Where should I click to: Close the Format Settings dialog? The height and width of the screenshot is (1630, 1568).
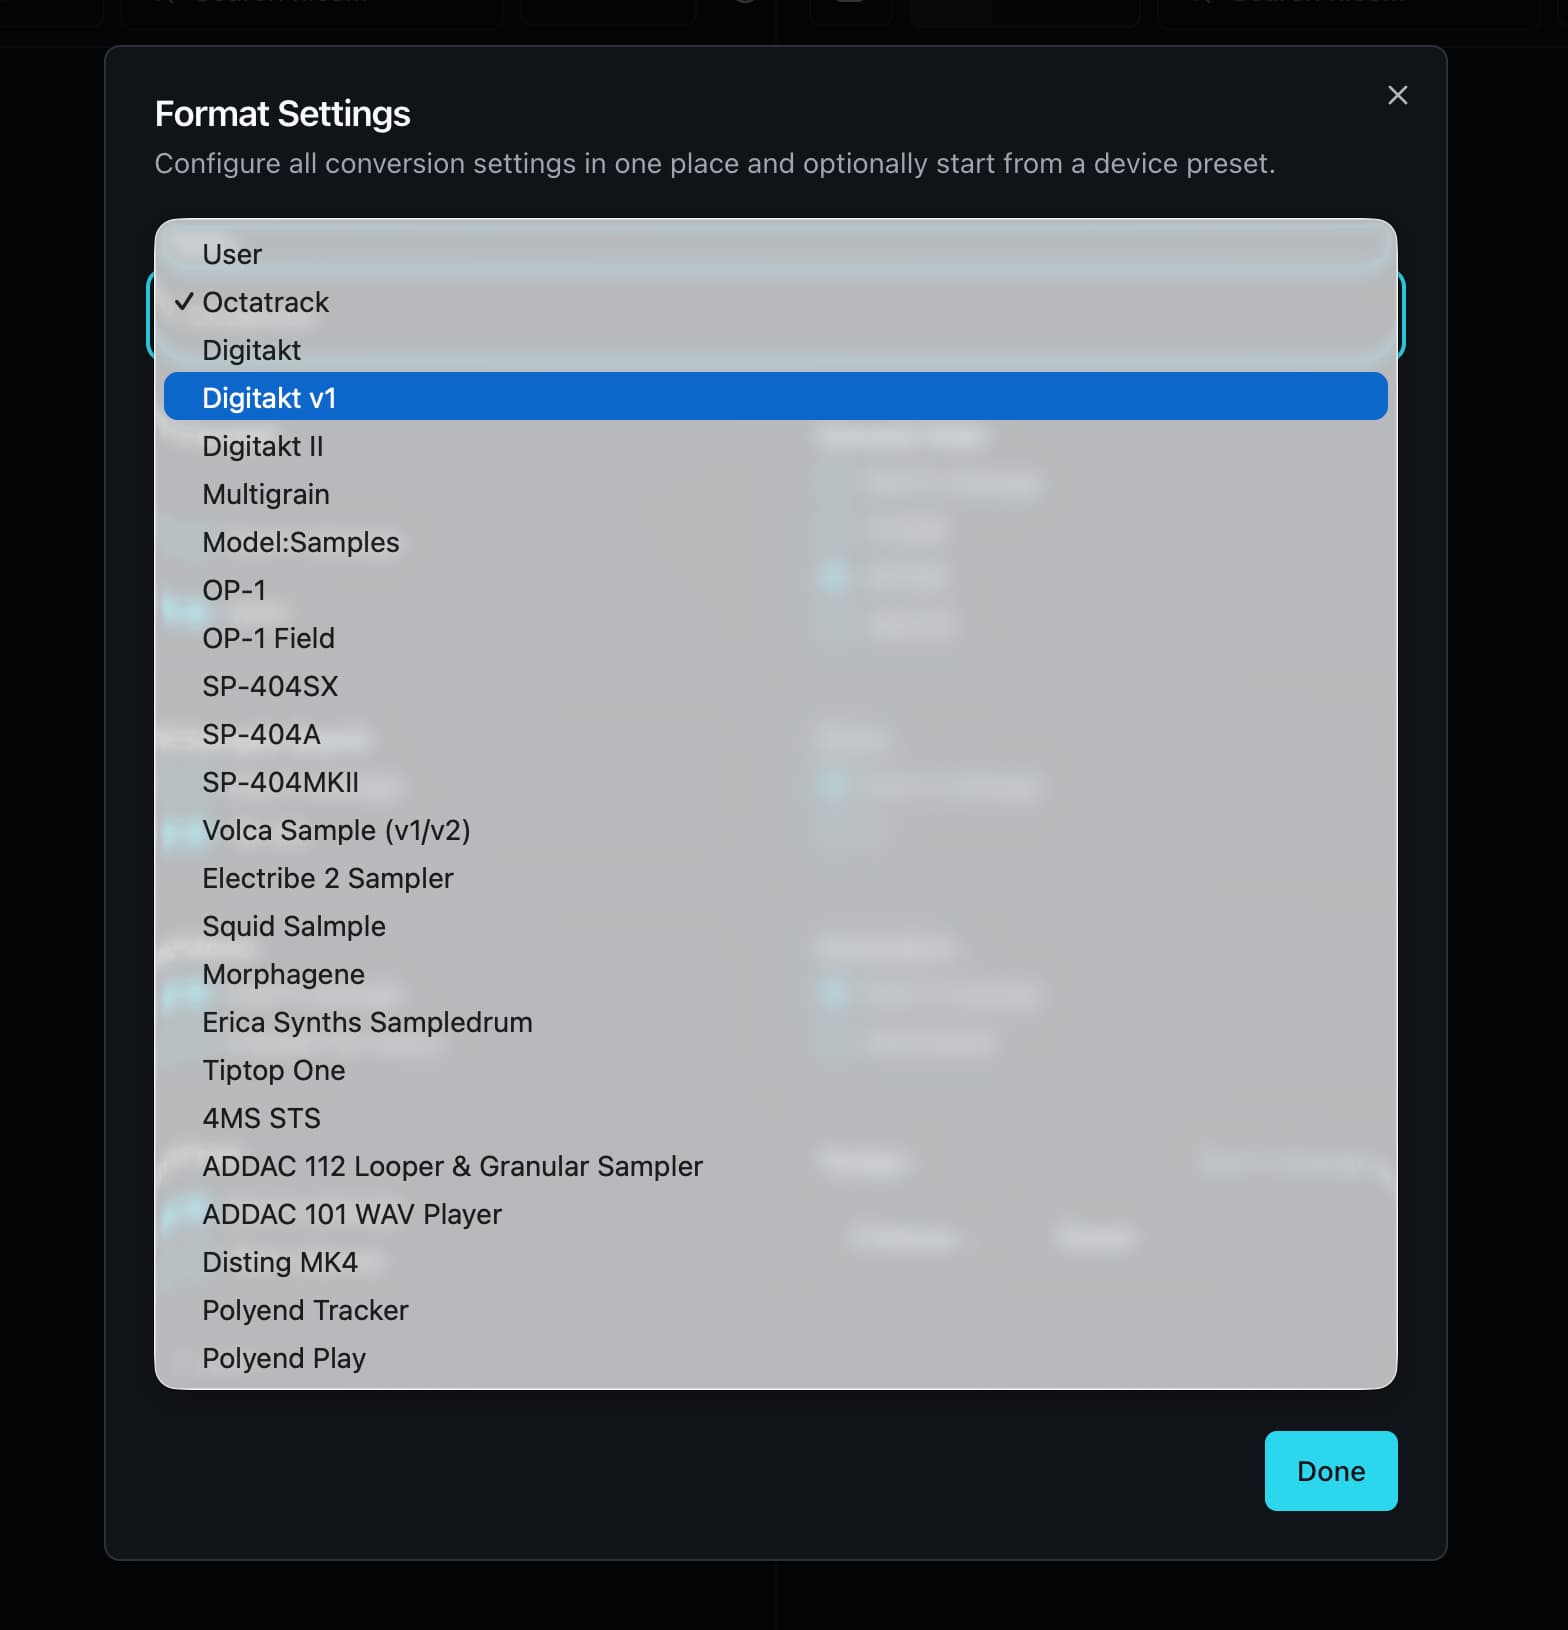pyautogui.click(x=1397, y=95)
